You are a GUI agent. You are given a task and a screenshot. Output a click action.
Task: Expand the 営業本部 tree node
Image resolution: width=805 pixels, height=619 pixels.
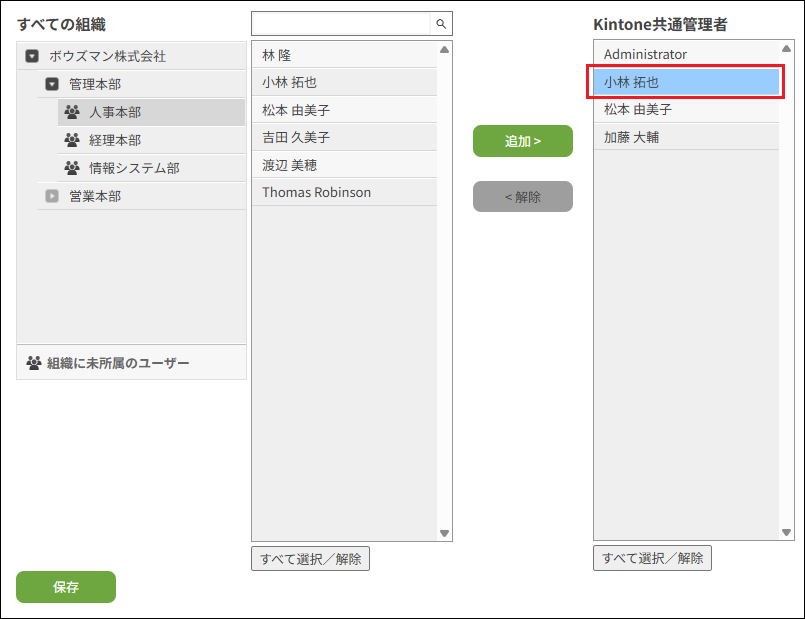pos(52,197)
